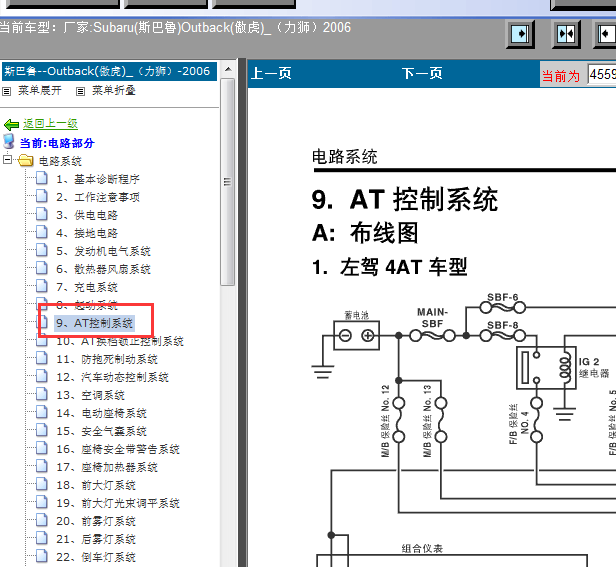The height and width of the screenshot is (567, 616).
Task: Open 20、前雾灯系统
Action: click(x=96, y=521)
